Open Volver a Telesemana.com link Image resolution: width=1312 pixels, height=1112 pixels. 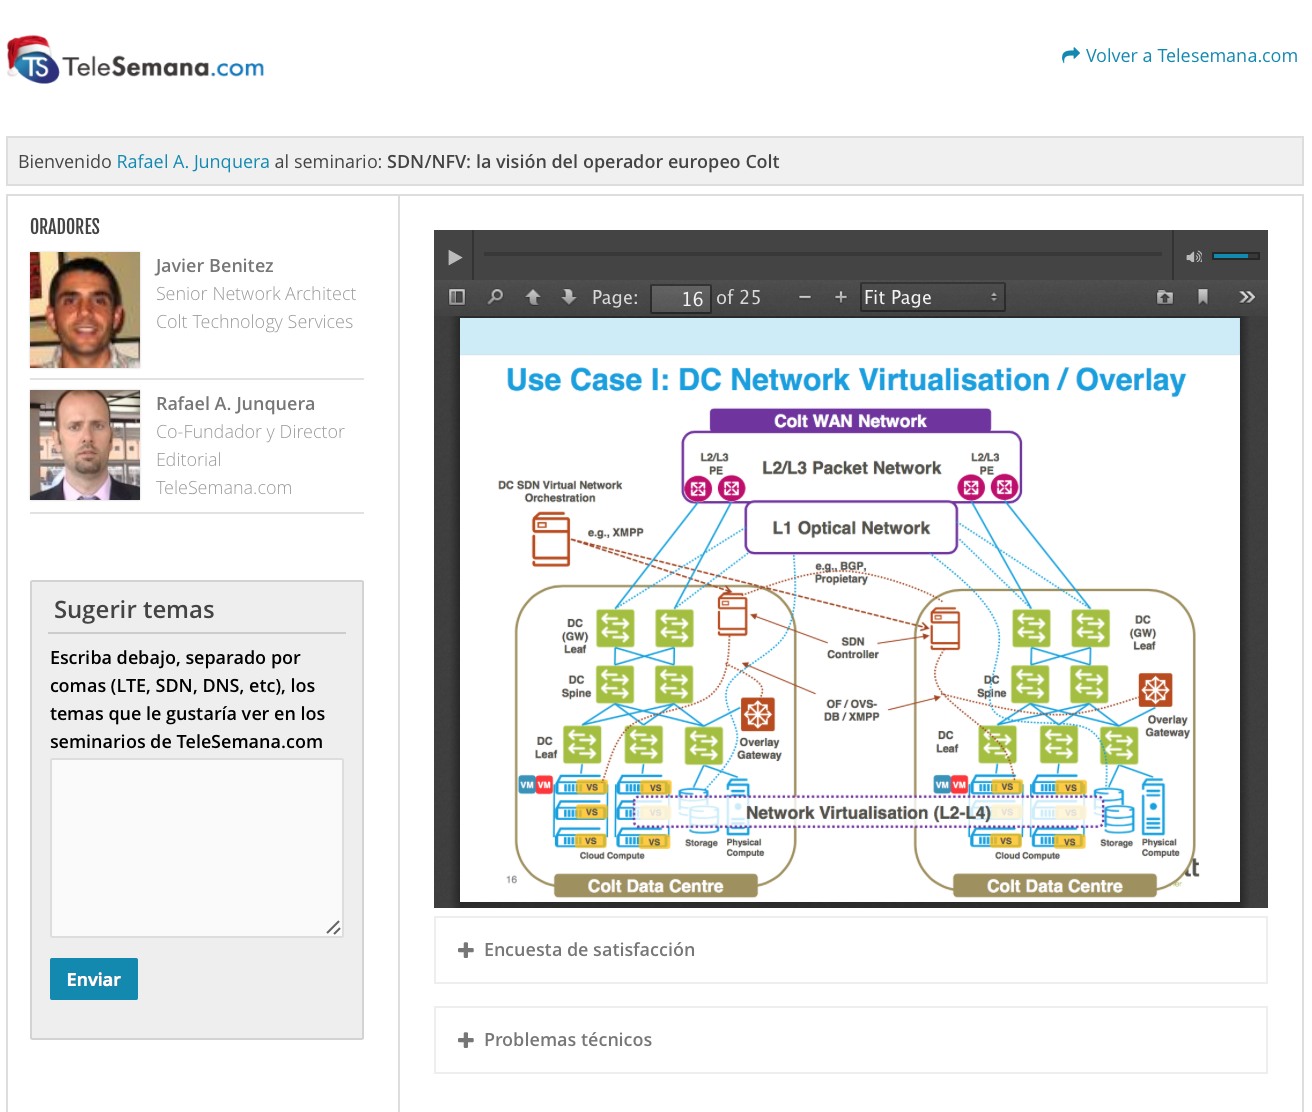(1180, 56)
